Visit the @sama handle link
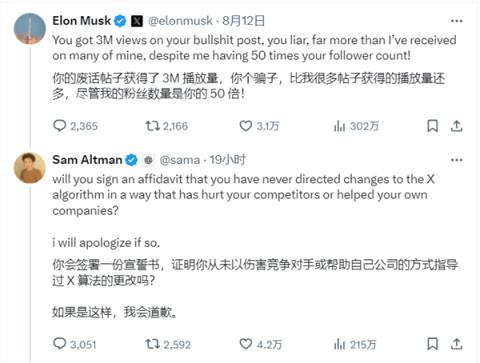The height and width of the screenshot is (363, 480). [x=180, y=160]
